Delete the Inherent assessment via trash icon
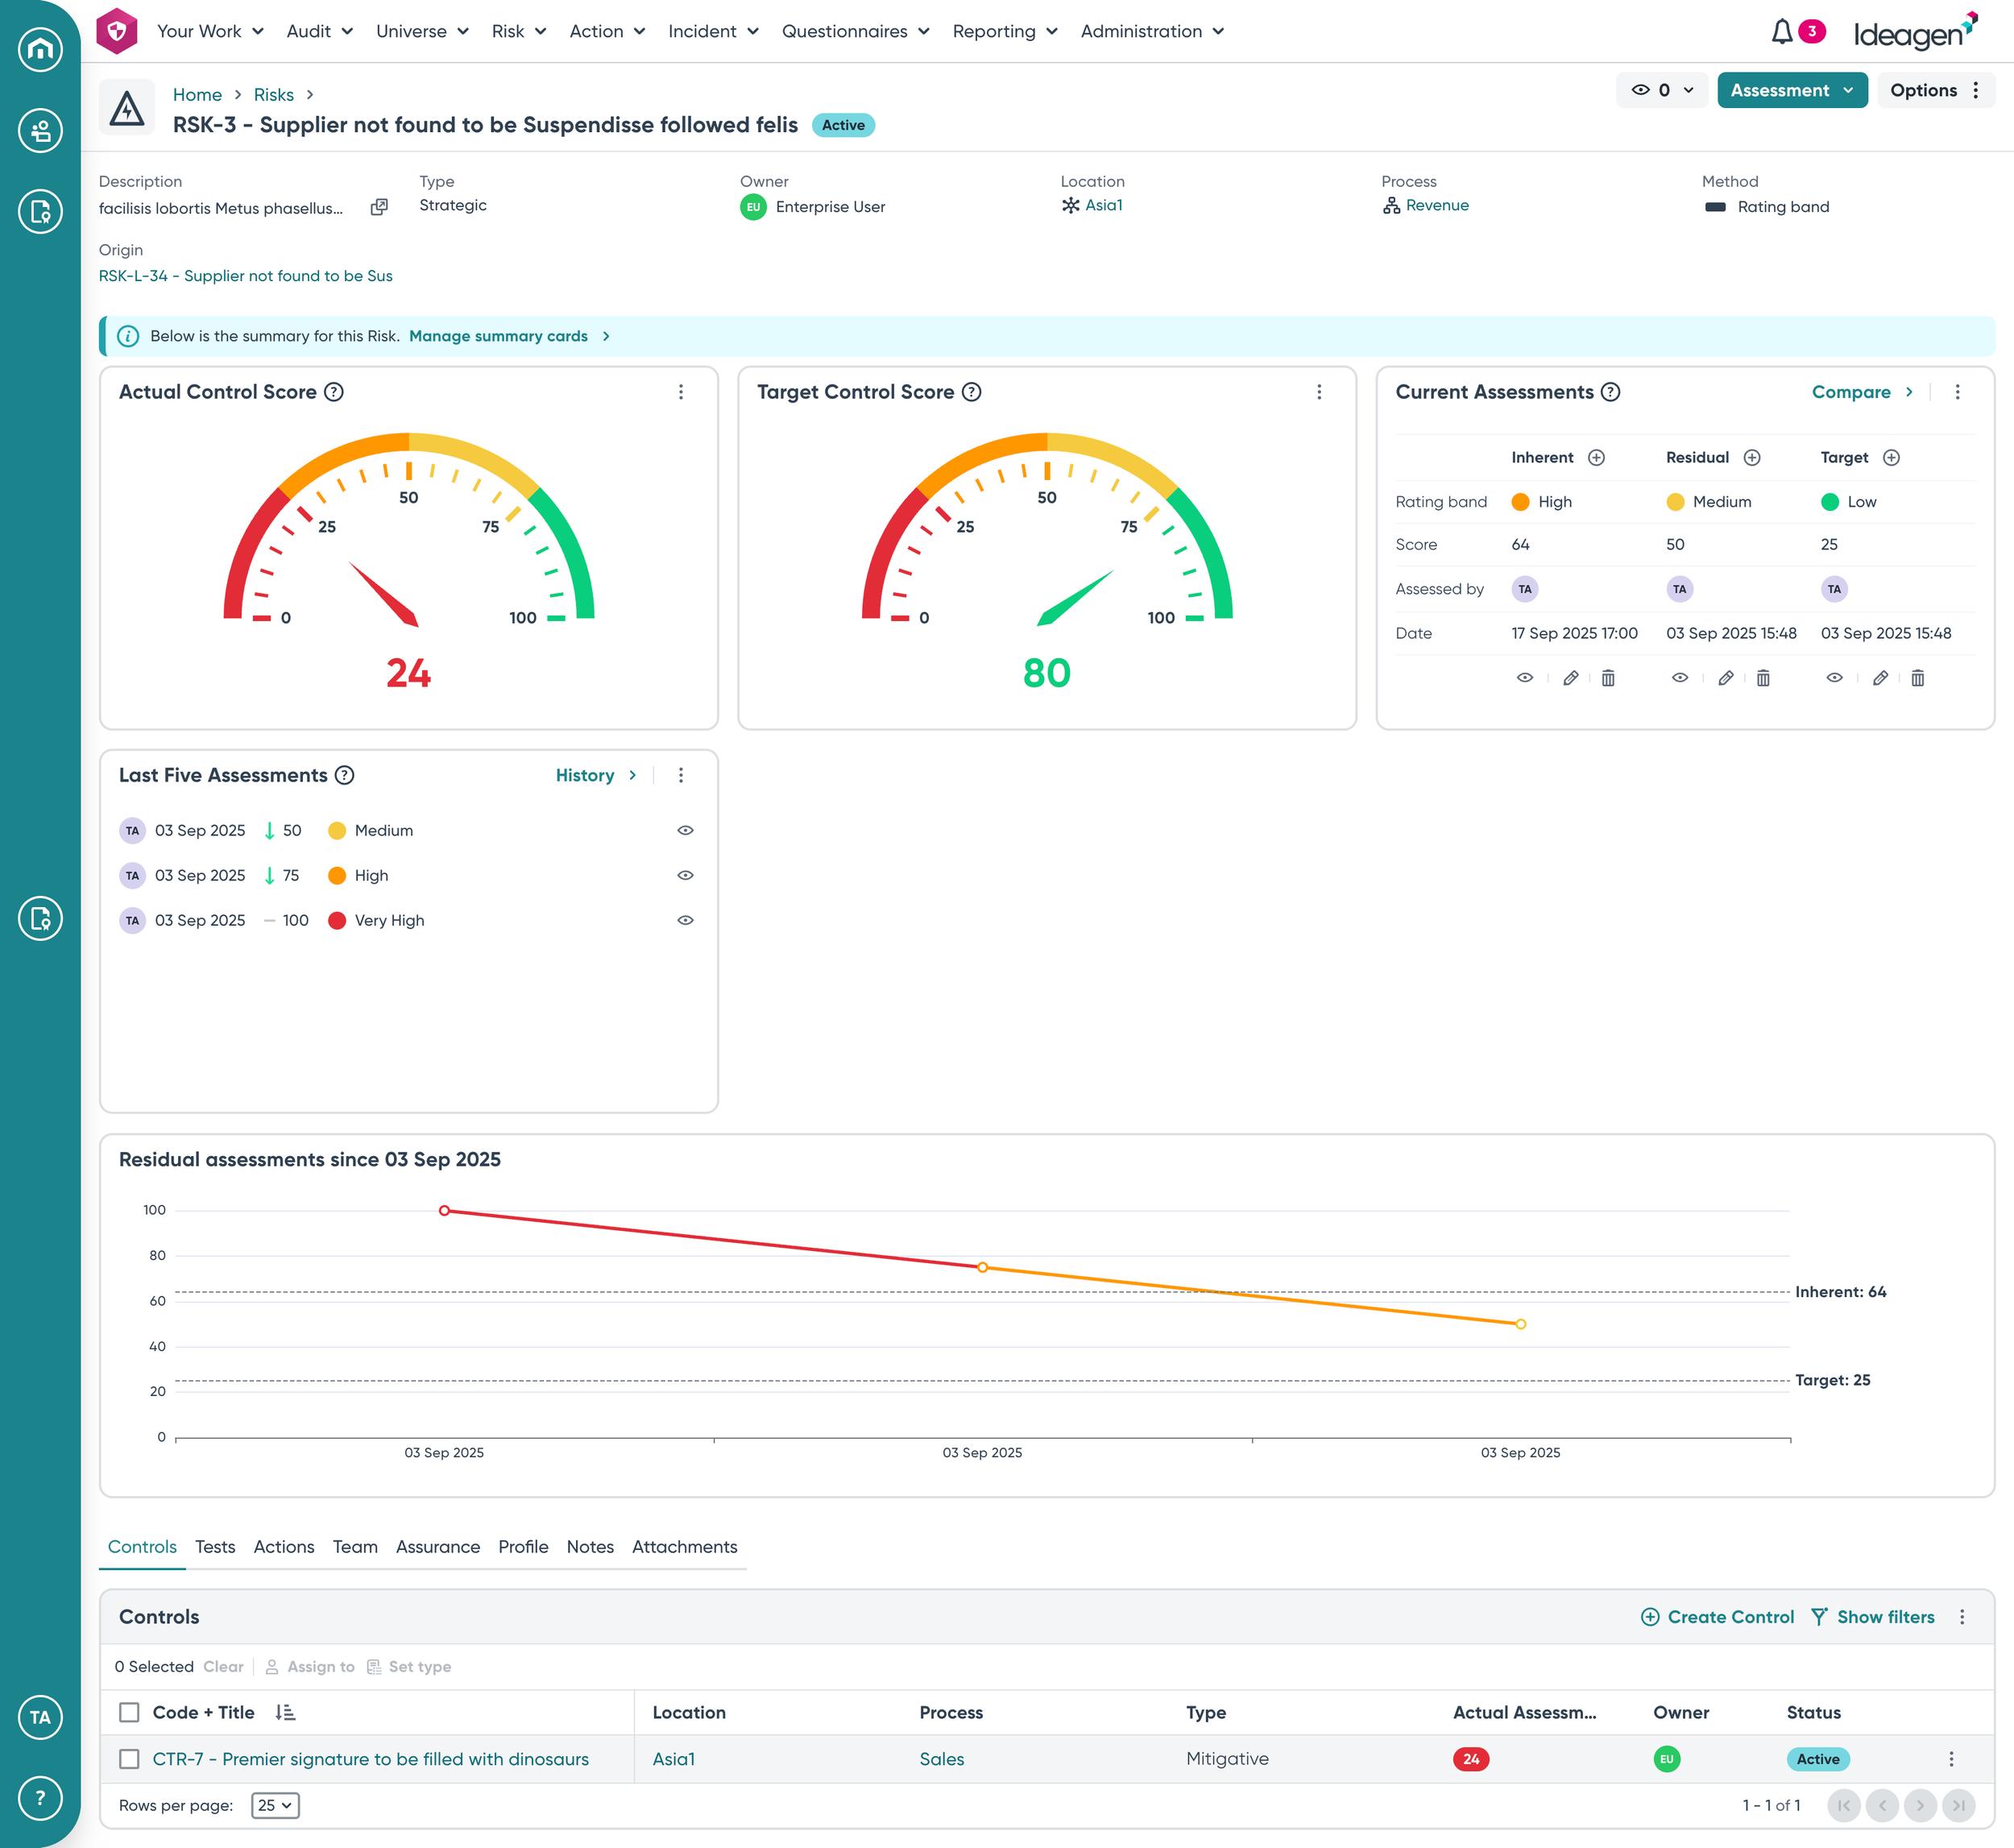This screenshot has height=1848, width=2014. 1608,678
